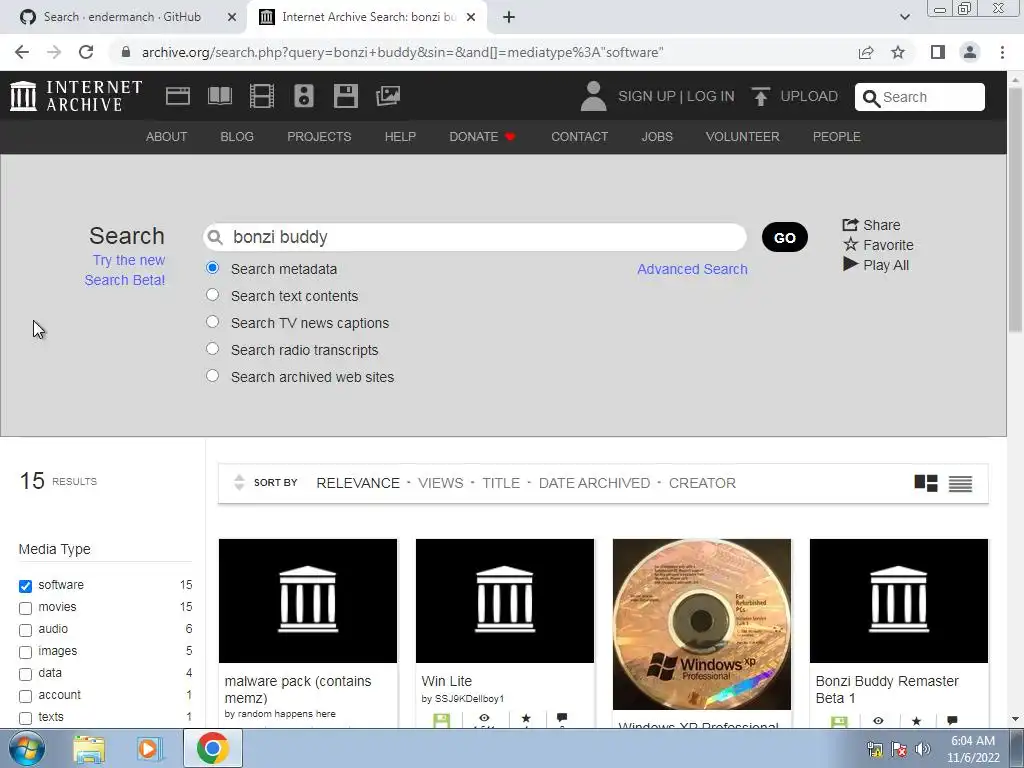Screen dimensions: 1024x768
Task: Open the DONATE menu item
Action: point(482,136)
